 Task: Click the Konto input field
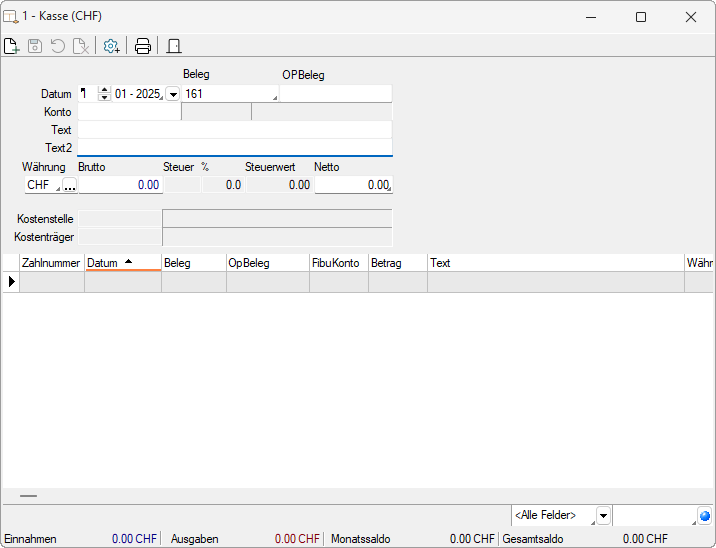129,112
